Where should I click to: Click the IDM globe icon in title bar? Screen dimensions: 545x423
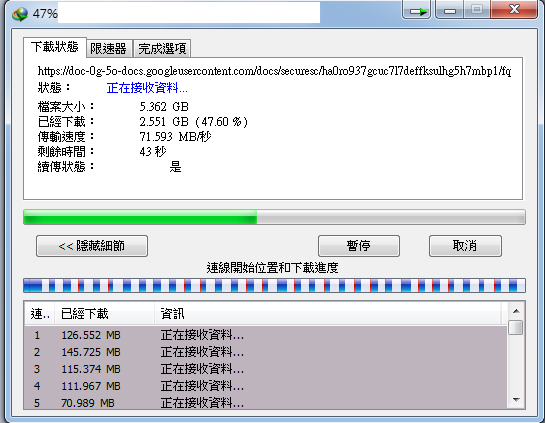tap(19, 14)
